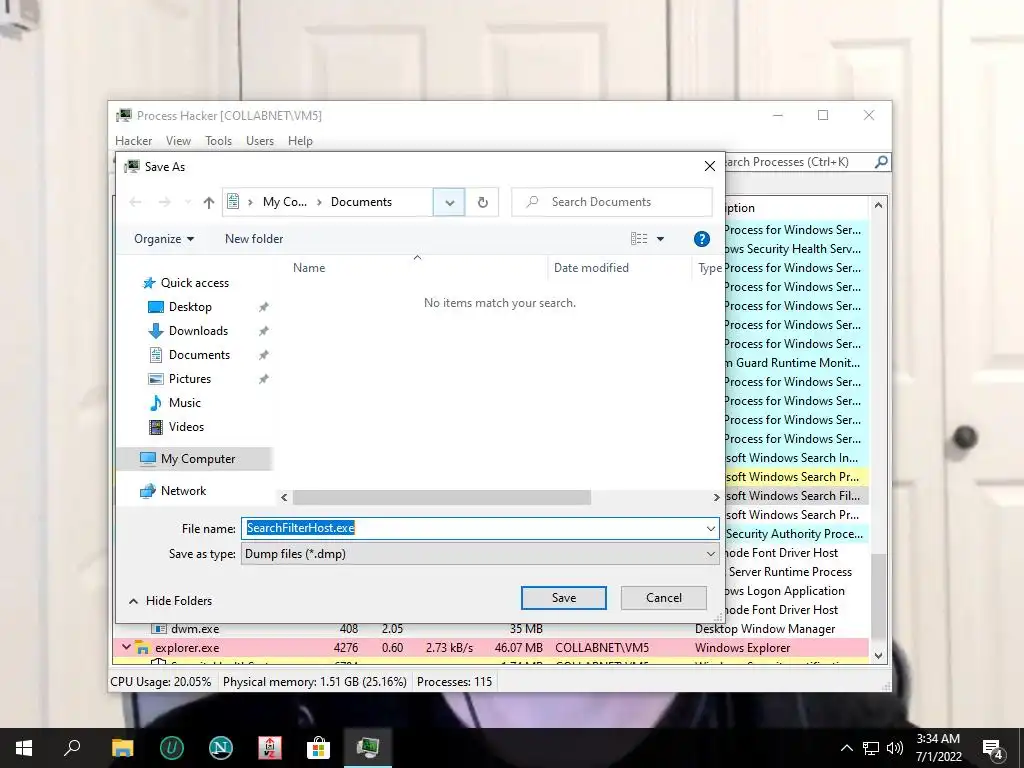Close the Save As dialog

click(x=710, y=167)
